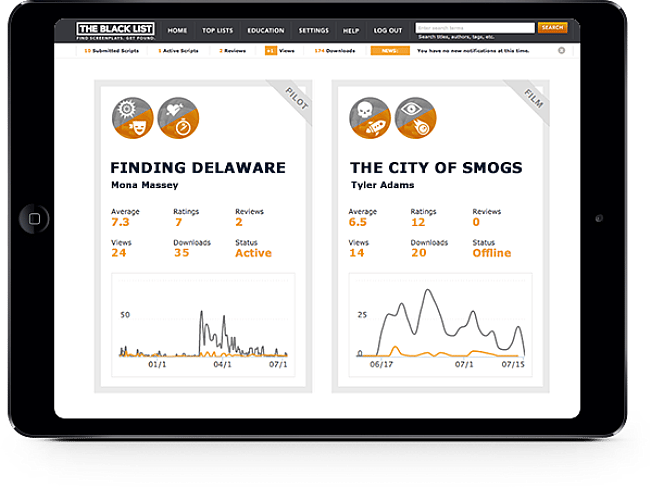Click City of Smogs ratings count 12
The width and height of the screenshot is (650, 487).
pyautogui.click(x=418, y=222)
